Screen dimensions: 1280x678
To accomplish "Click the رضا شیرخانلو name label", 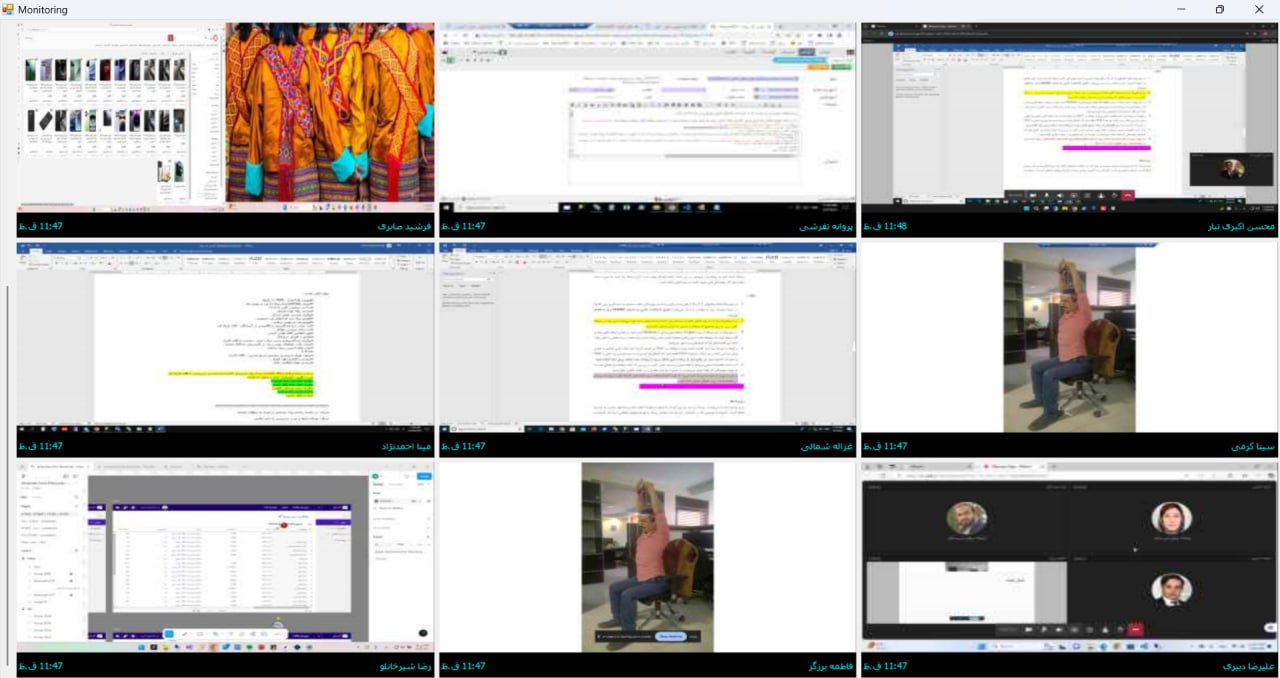I will point(405,666).
